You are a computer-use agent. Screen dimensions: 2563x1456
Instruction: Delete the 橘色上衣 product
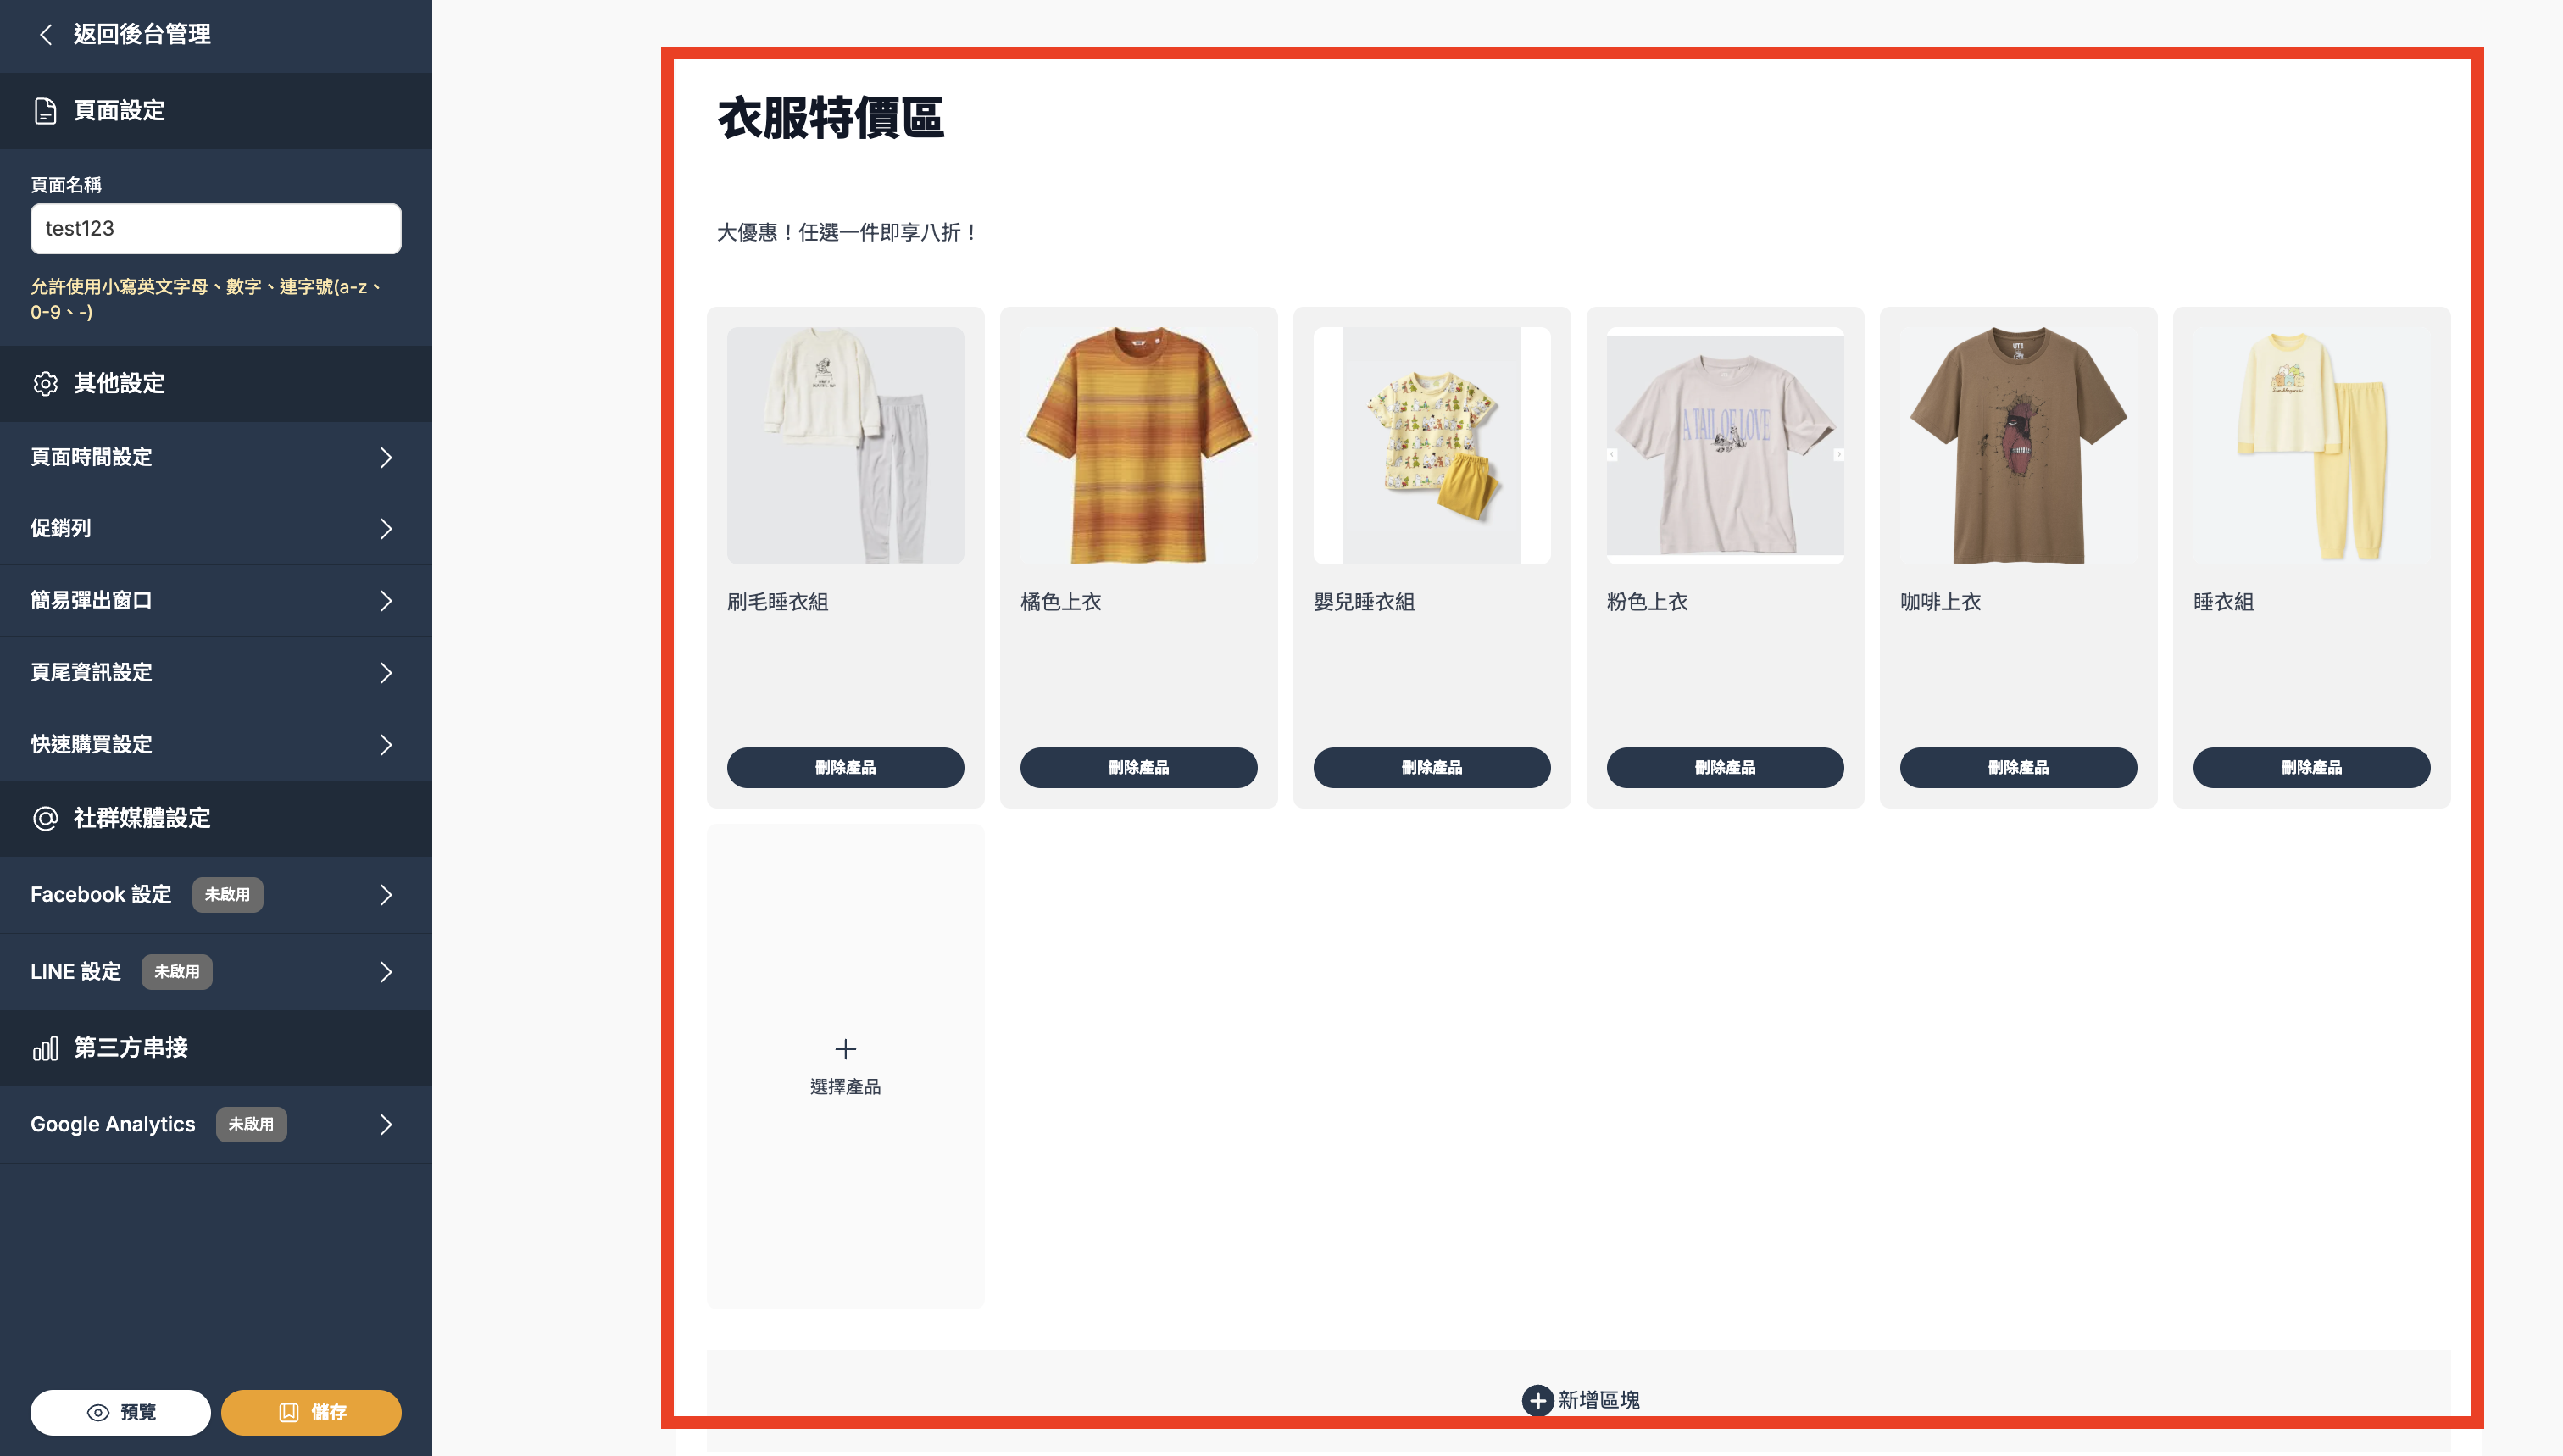[x=1138, y=768]
